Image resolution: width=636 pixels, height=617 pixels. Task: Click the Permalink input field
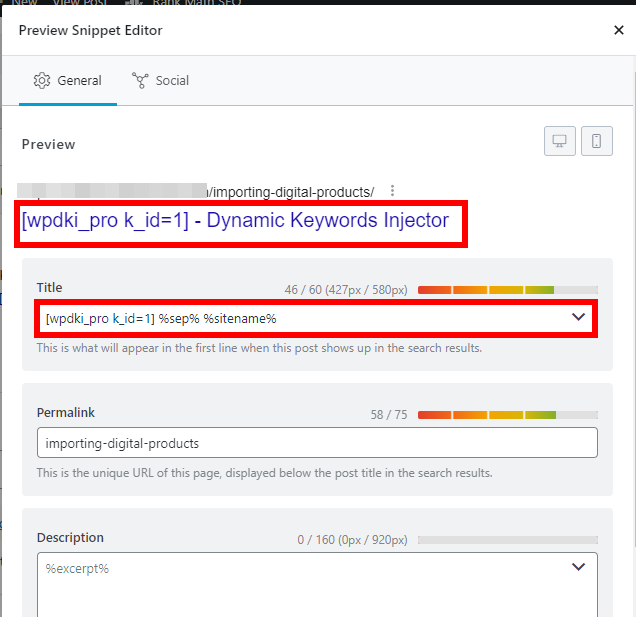317,443
